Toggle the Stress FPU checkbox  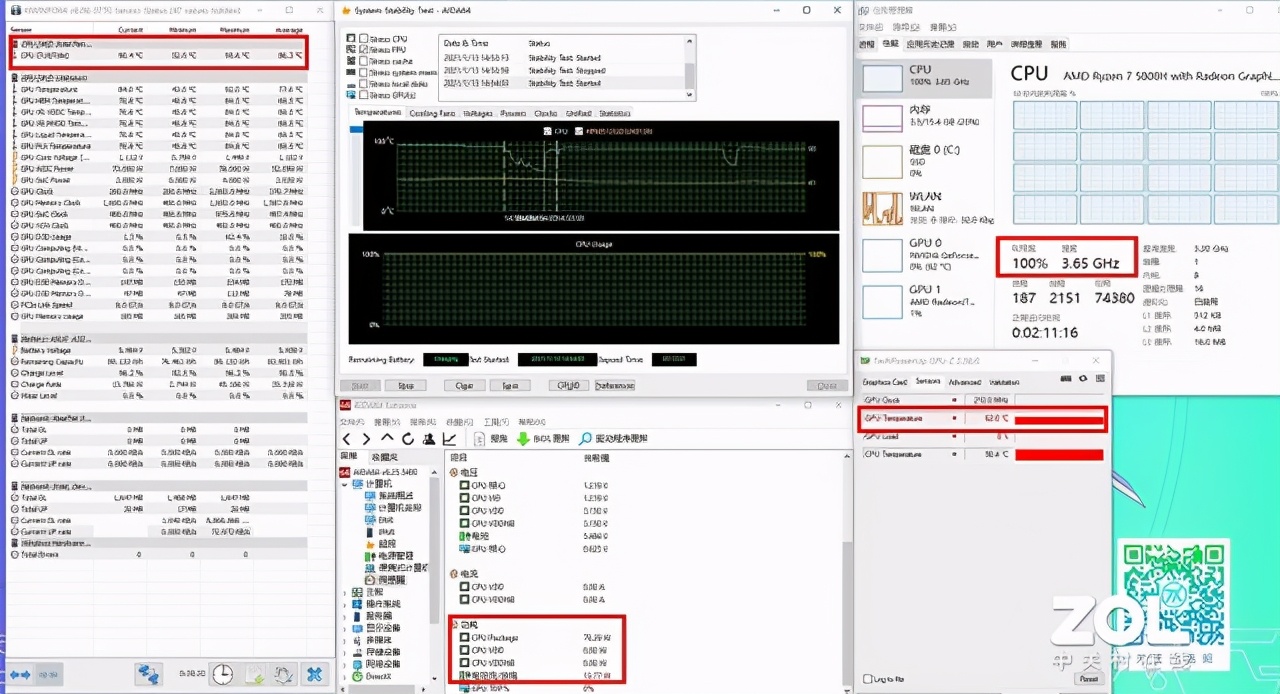[363, 50]
